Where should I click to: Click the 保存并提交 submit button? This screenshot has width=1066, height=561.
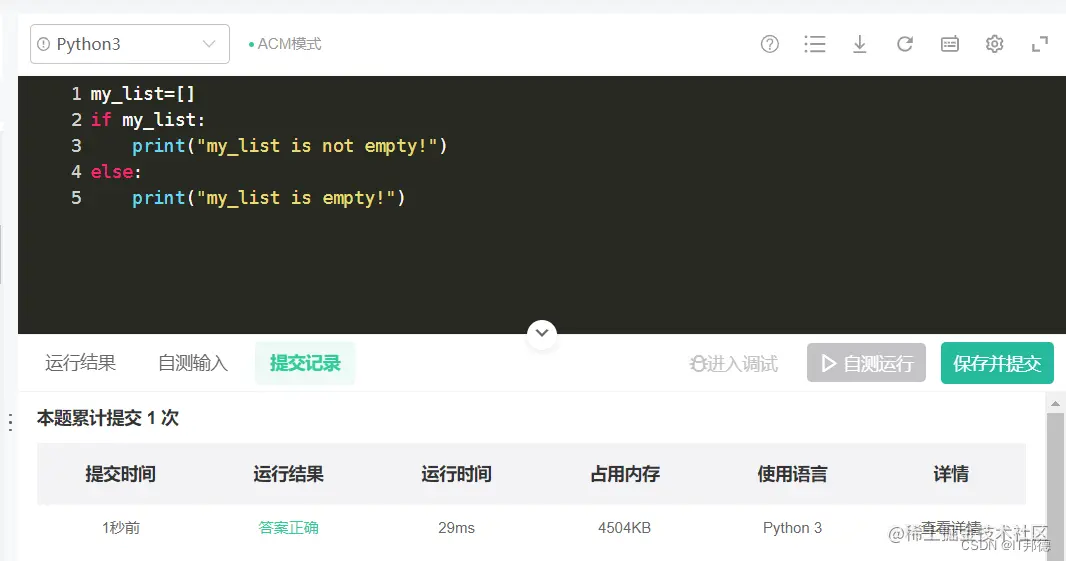pos(997,363)
